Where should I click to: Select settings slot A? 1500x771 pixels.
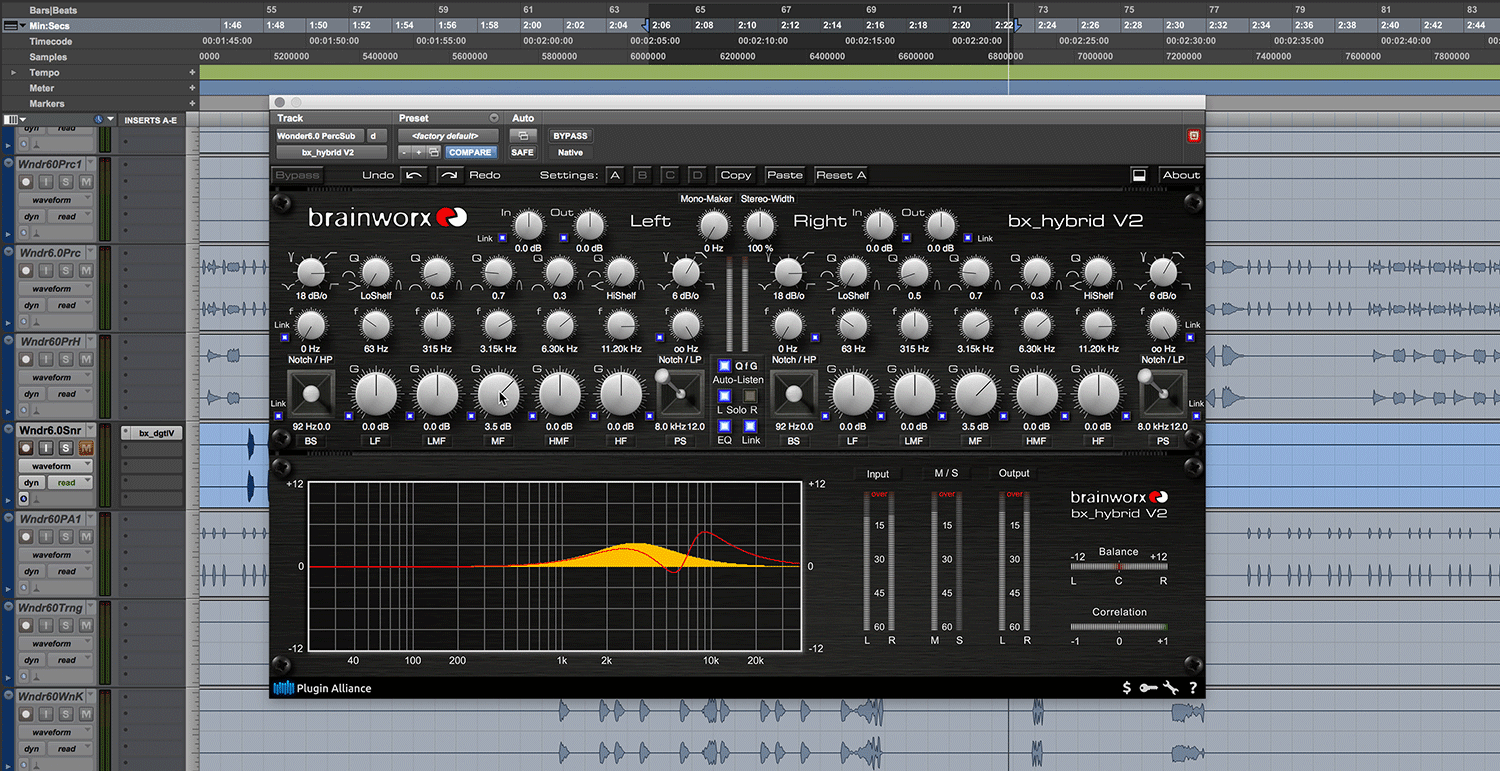[615, 175]
